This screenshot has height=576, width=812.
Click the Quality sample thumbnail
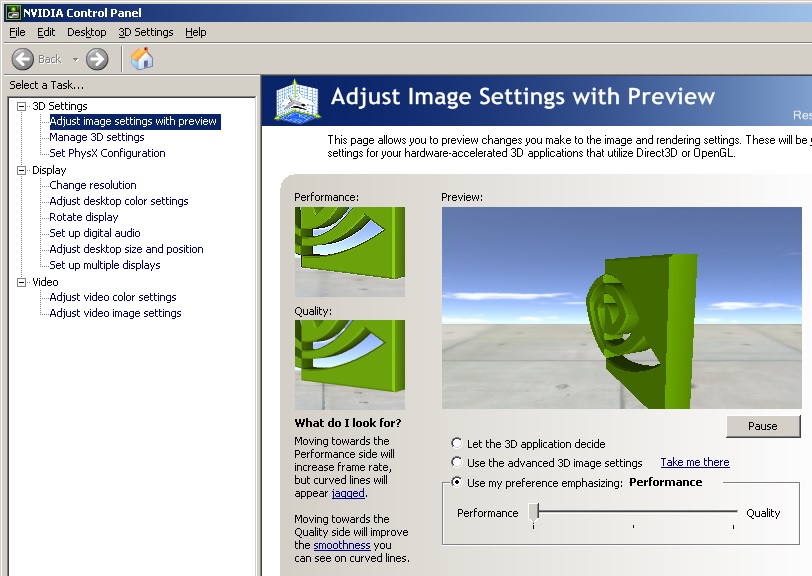pos(350,365)
